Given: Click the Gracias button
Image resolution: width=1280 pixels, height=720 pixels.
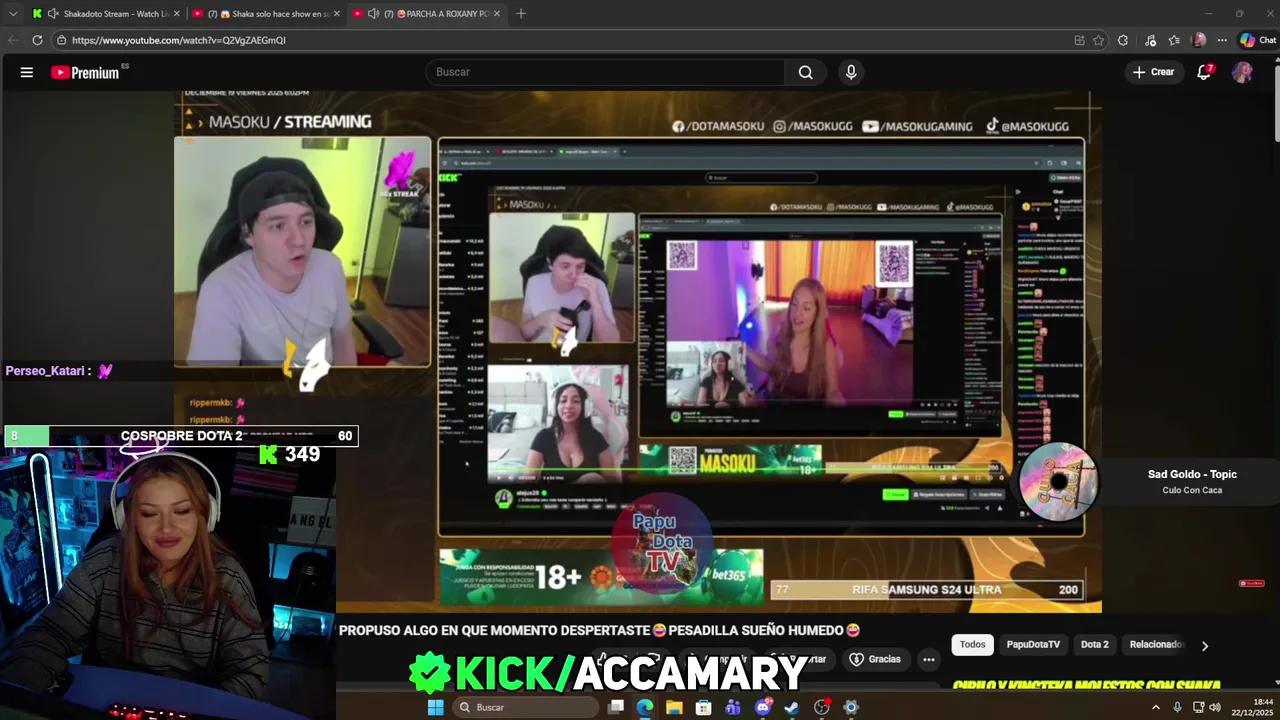Looking at the screenshot, I should (875, 660).
